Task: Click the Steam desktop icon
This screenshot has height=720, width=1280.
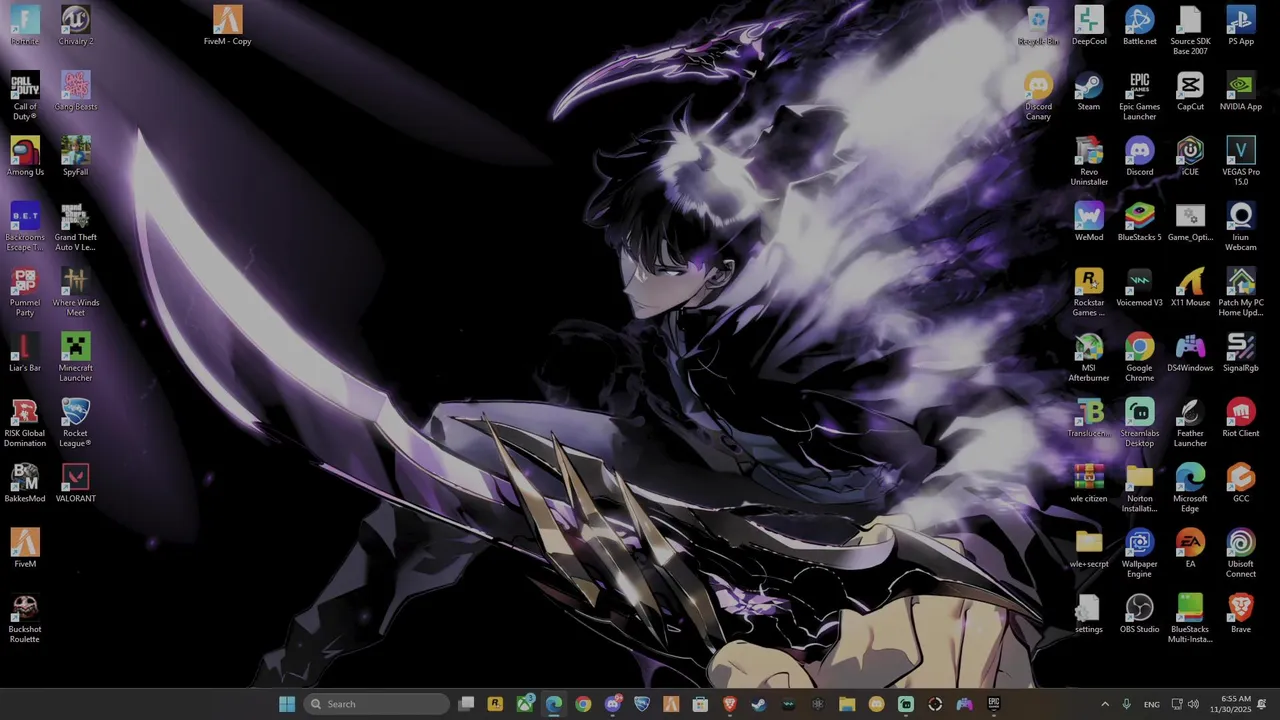Action: coord(1089,91)
